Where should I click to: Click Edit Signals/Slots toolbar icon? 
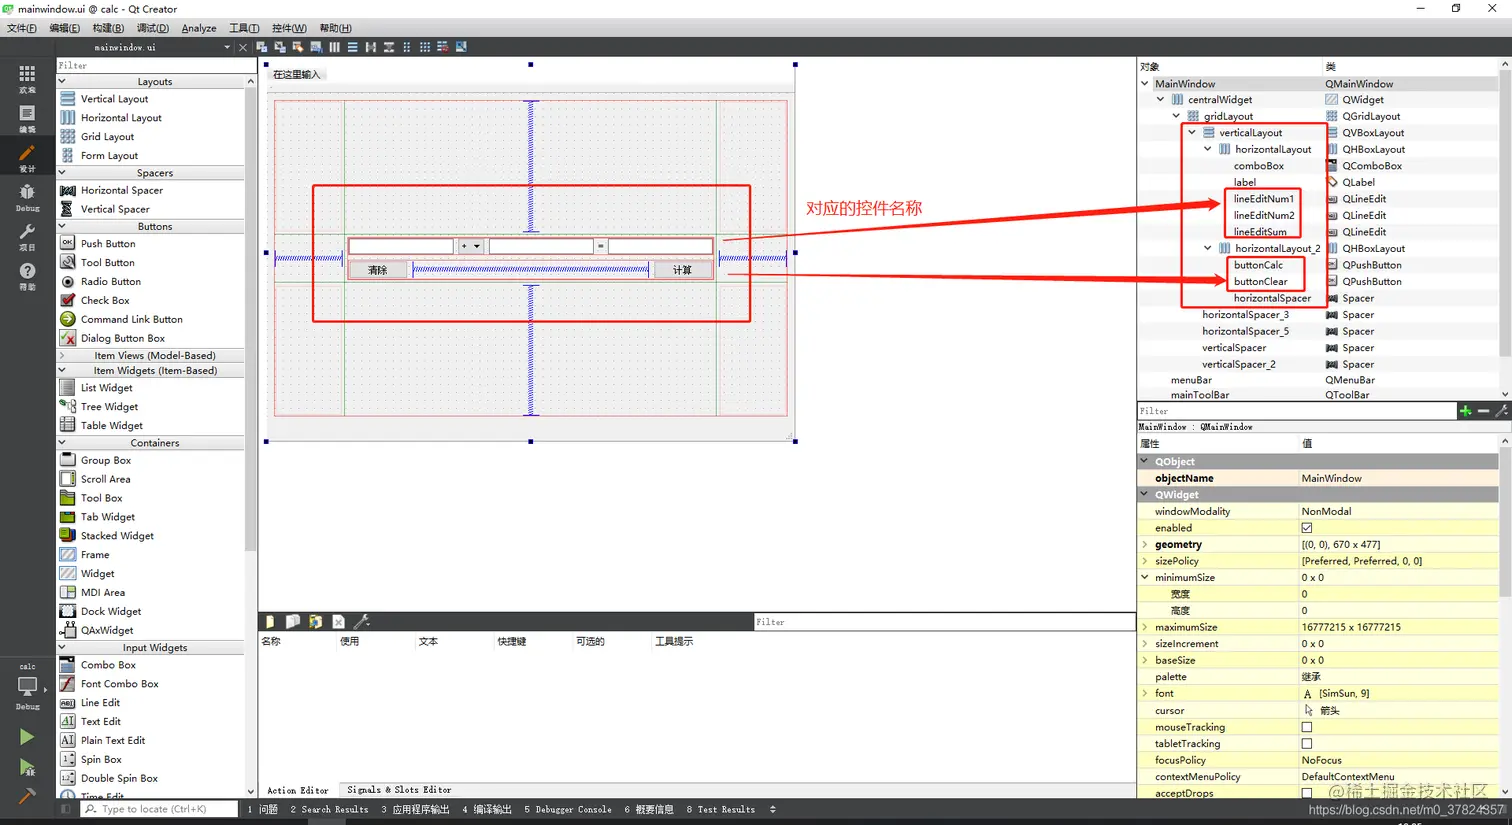click(280, 47)
